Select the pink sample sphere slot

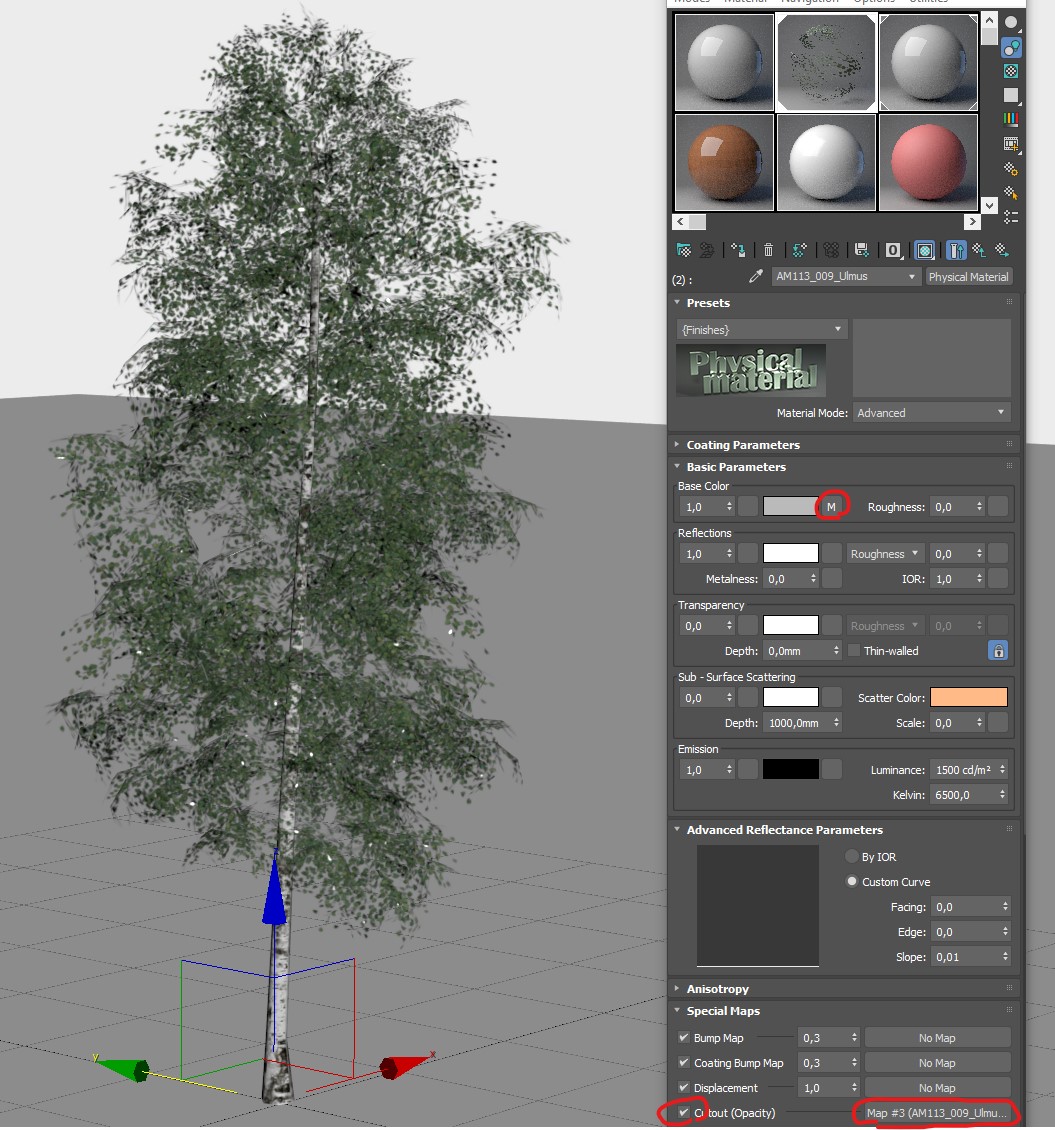[x=928, y=163]
